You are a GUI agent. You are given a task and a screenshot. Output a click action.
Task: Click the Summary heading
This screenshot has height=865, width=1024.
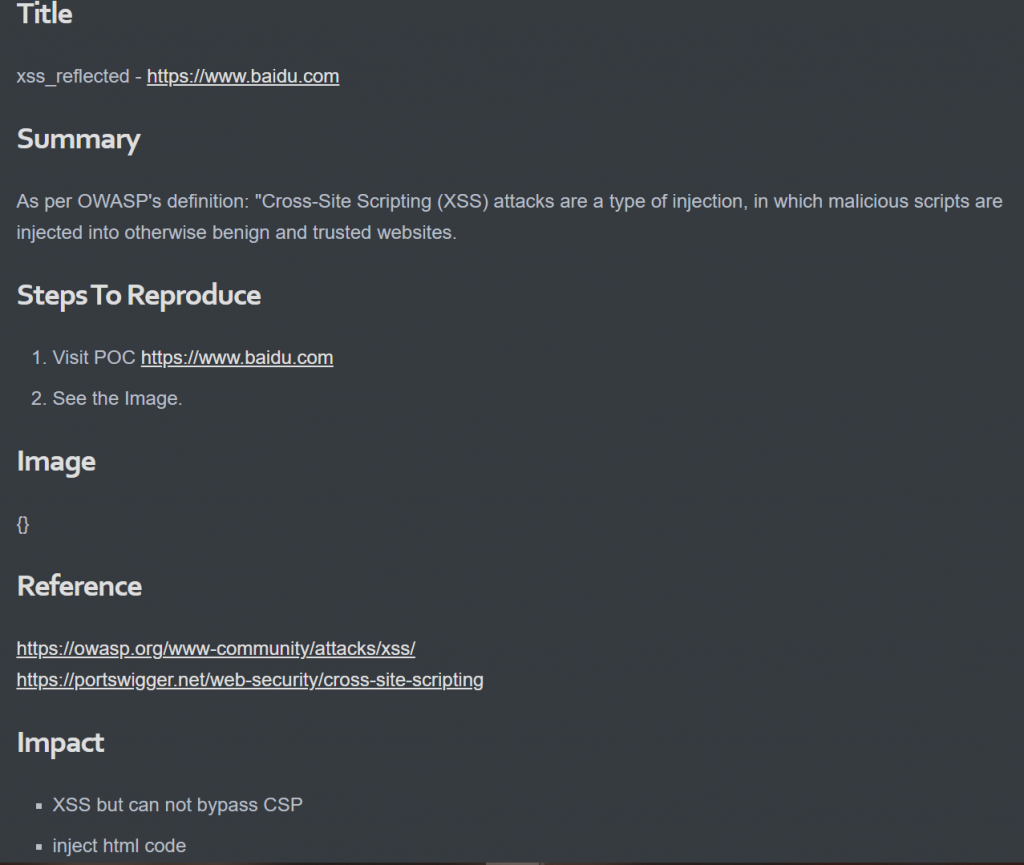78,139
